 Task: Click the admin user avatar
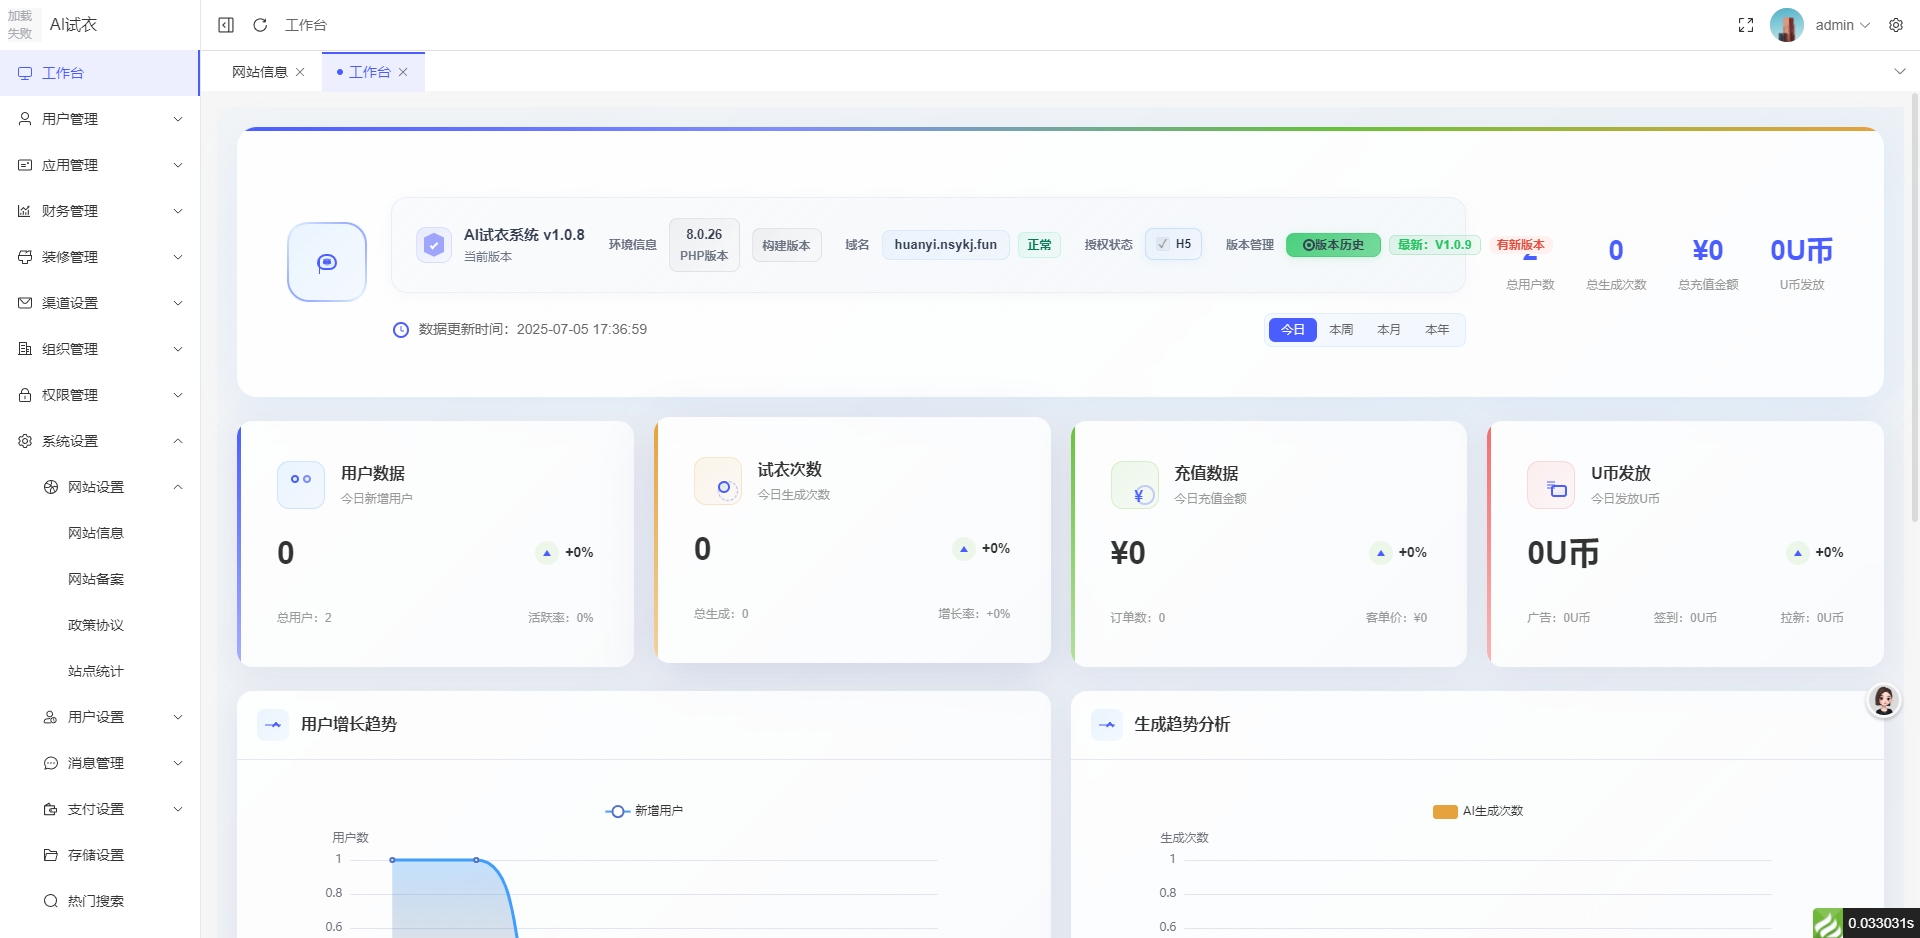pyautogui.click(x=1787, y=25)
